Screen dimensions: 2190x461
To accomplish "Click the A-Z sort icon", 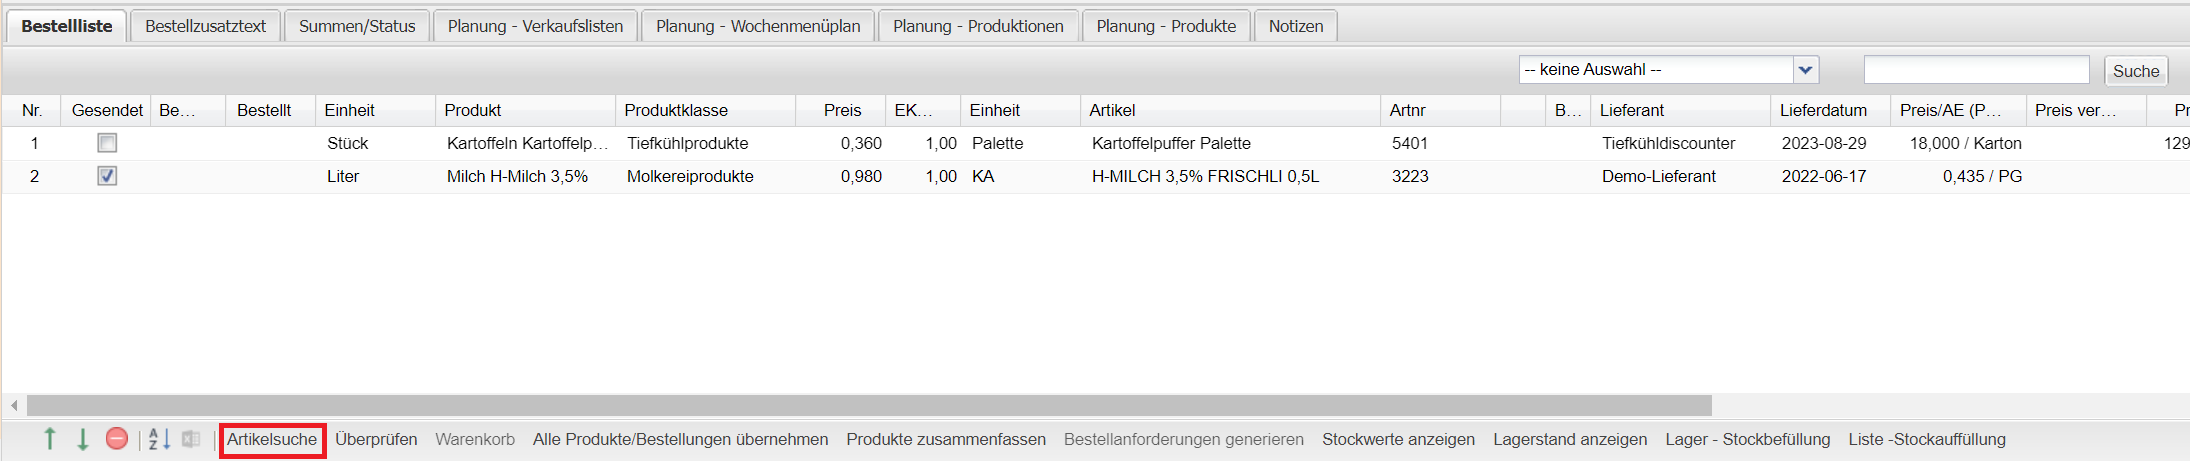I will click(159, 439).
